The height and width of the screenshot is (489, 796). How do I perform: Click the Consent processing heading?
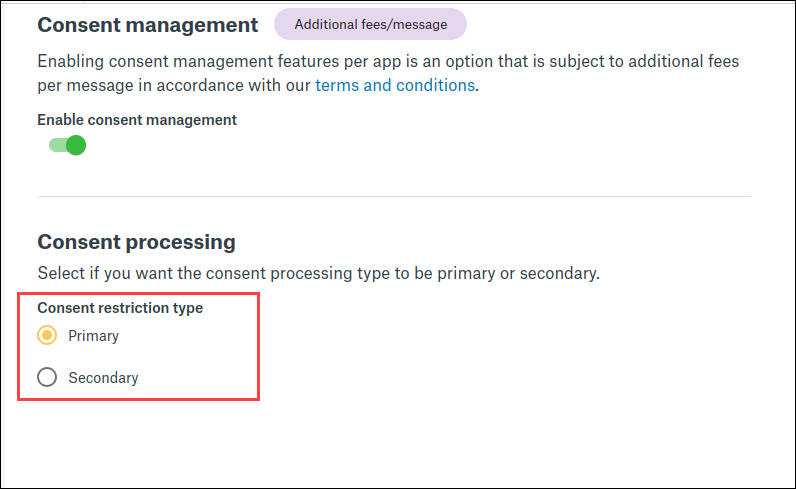136,242
